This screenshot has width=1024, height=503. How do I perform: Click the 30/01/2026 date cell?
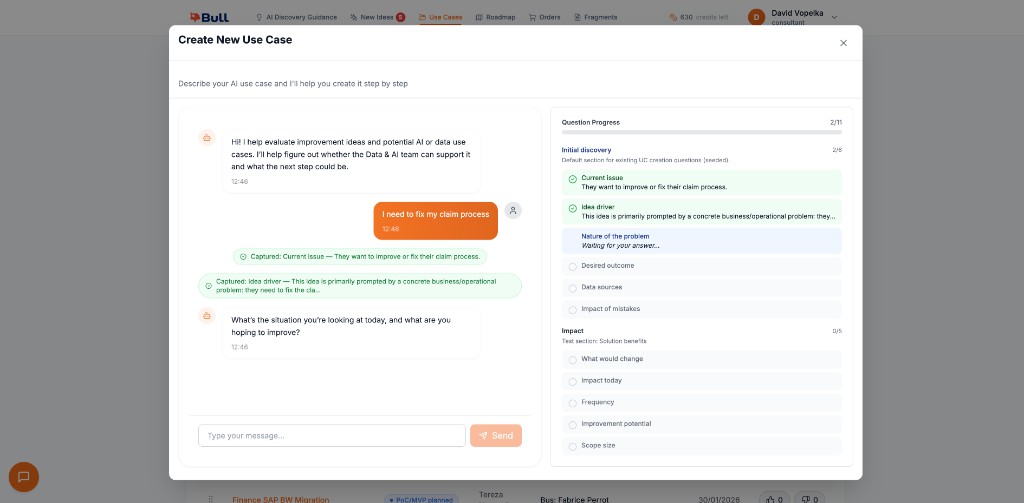(720, 499)
